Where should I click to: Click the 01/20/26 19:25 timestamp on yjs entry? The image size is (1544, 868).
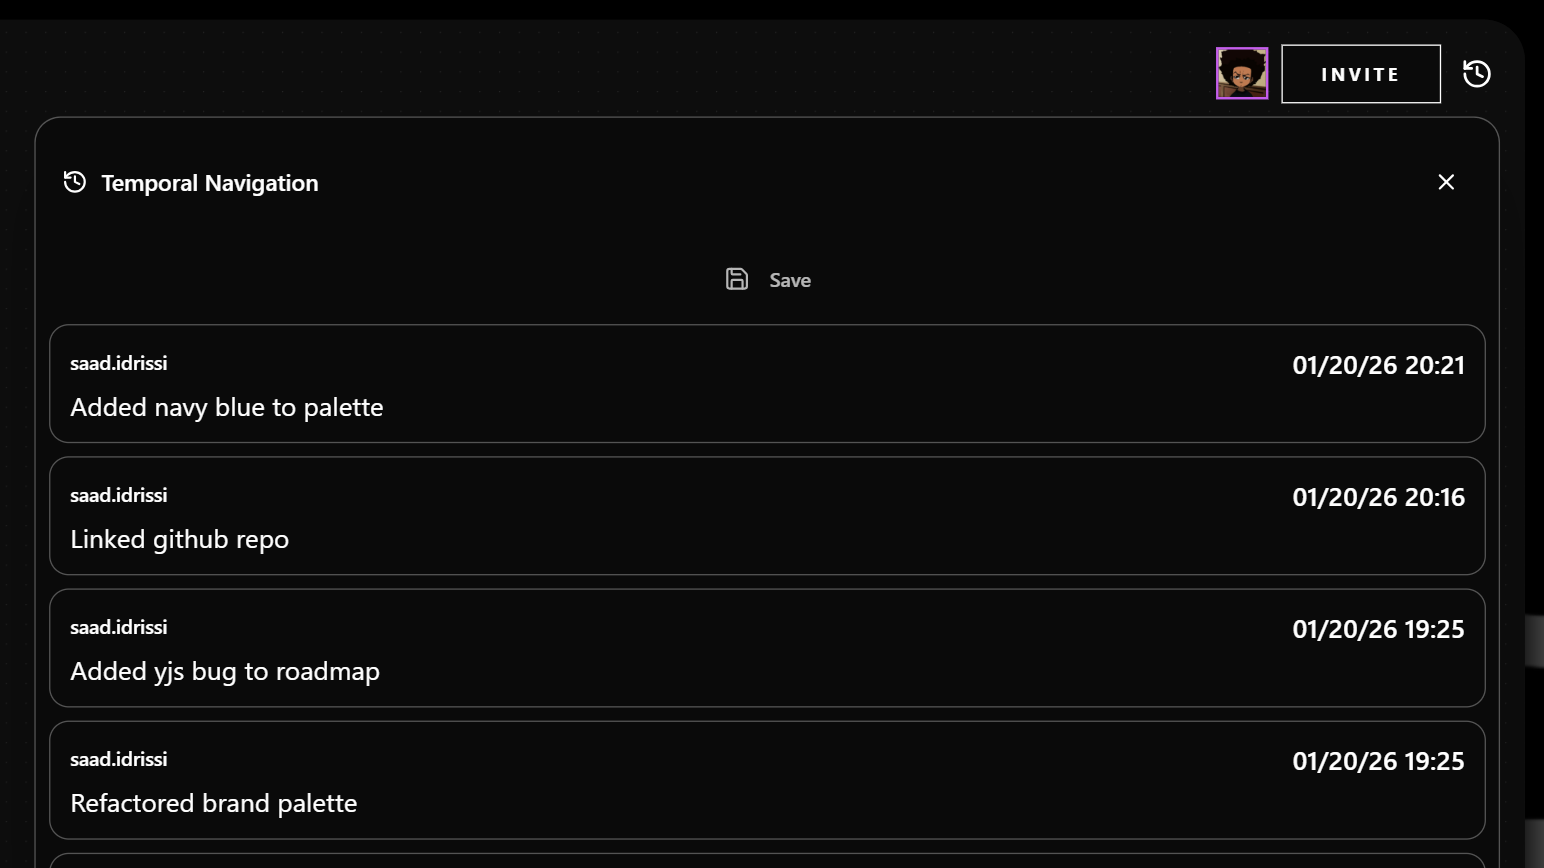coord(1379,629)
